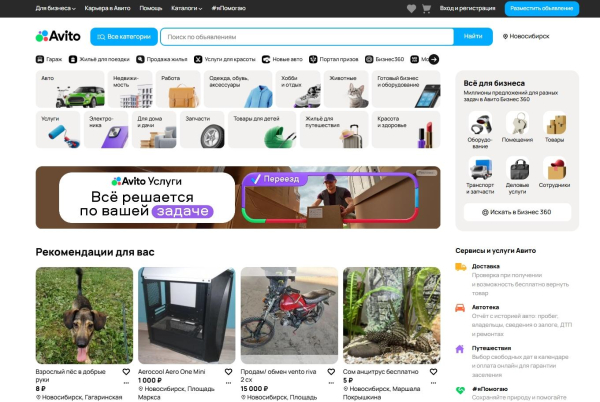Open Услуги для красоты shortcut
Viewport: 600px width, 402px height.
(225, 59)
